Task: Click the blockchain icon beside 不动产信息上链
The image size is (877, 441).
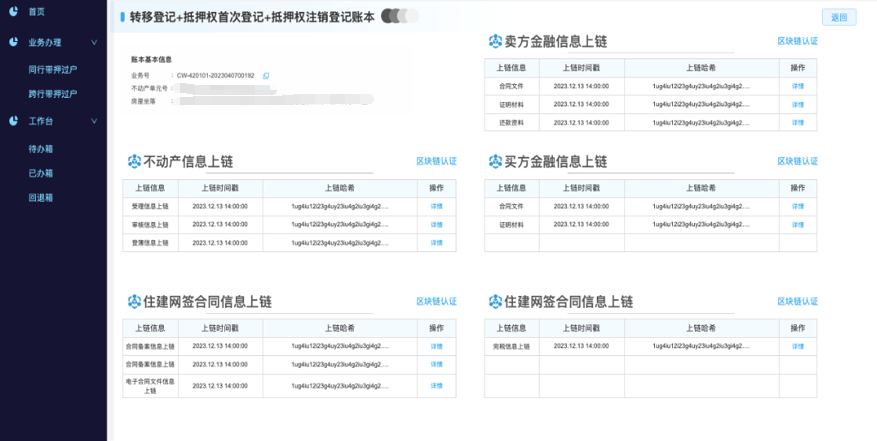Action: tap(135, 161)
